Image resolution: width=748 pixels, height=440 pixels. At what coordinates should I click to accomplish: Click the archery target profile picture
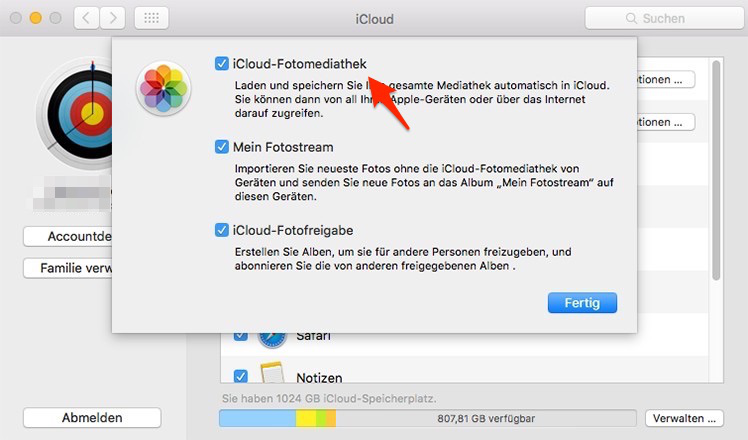pyautogui.click(x=75, y=115)
